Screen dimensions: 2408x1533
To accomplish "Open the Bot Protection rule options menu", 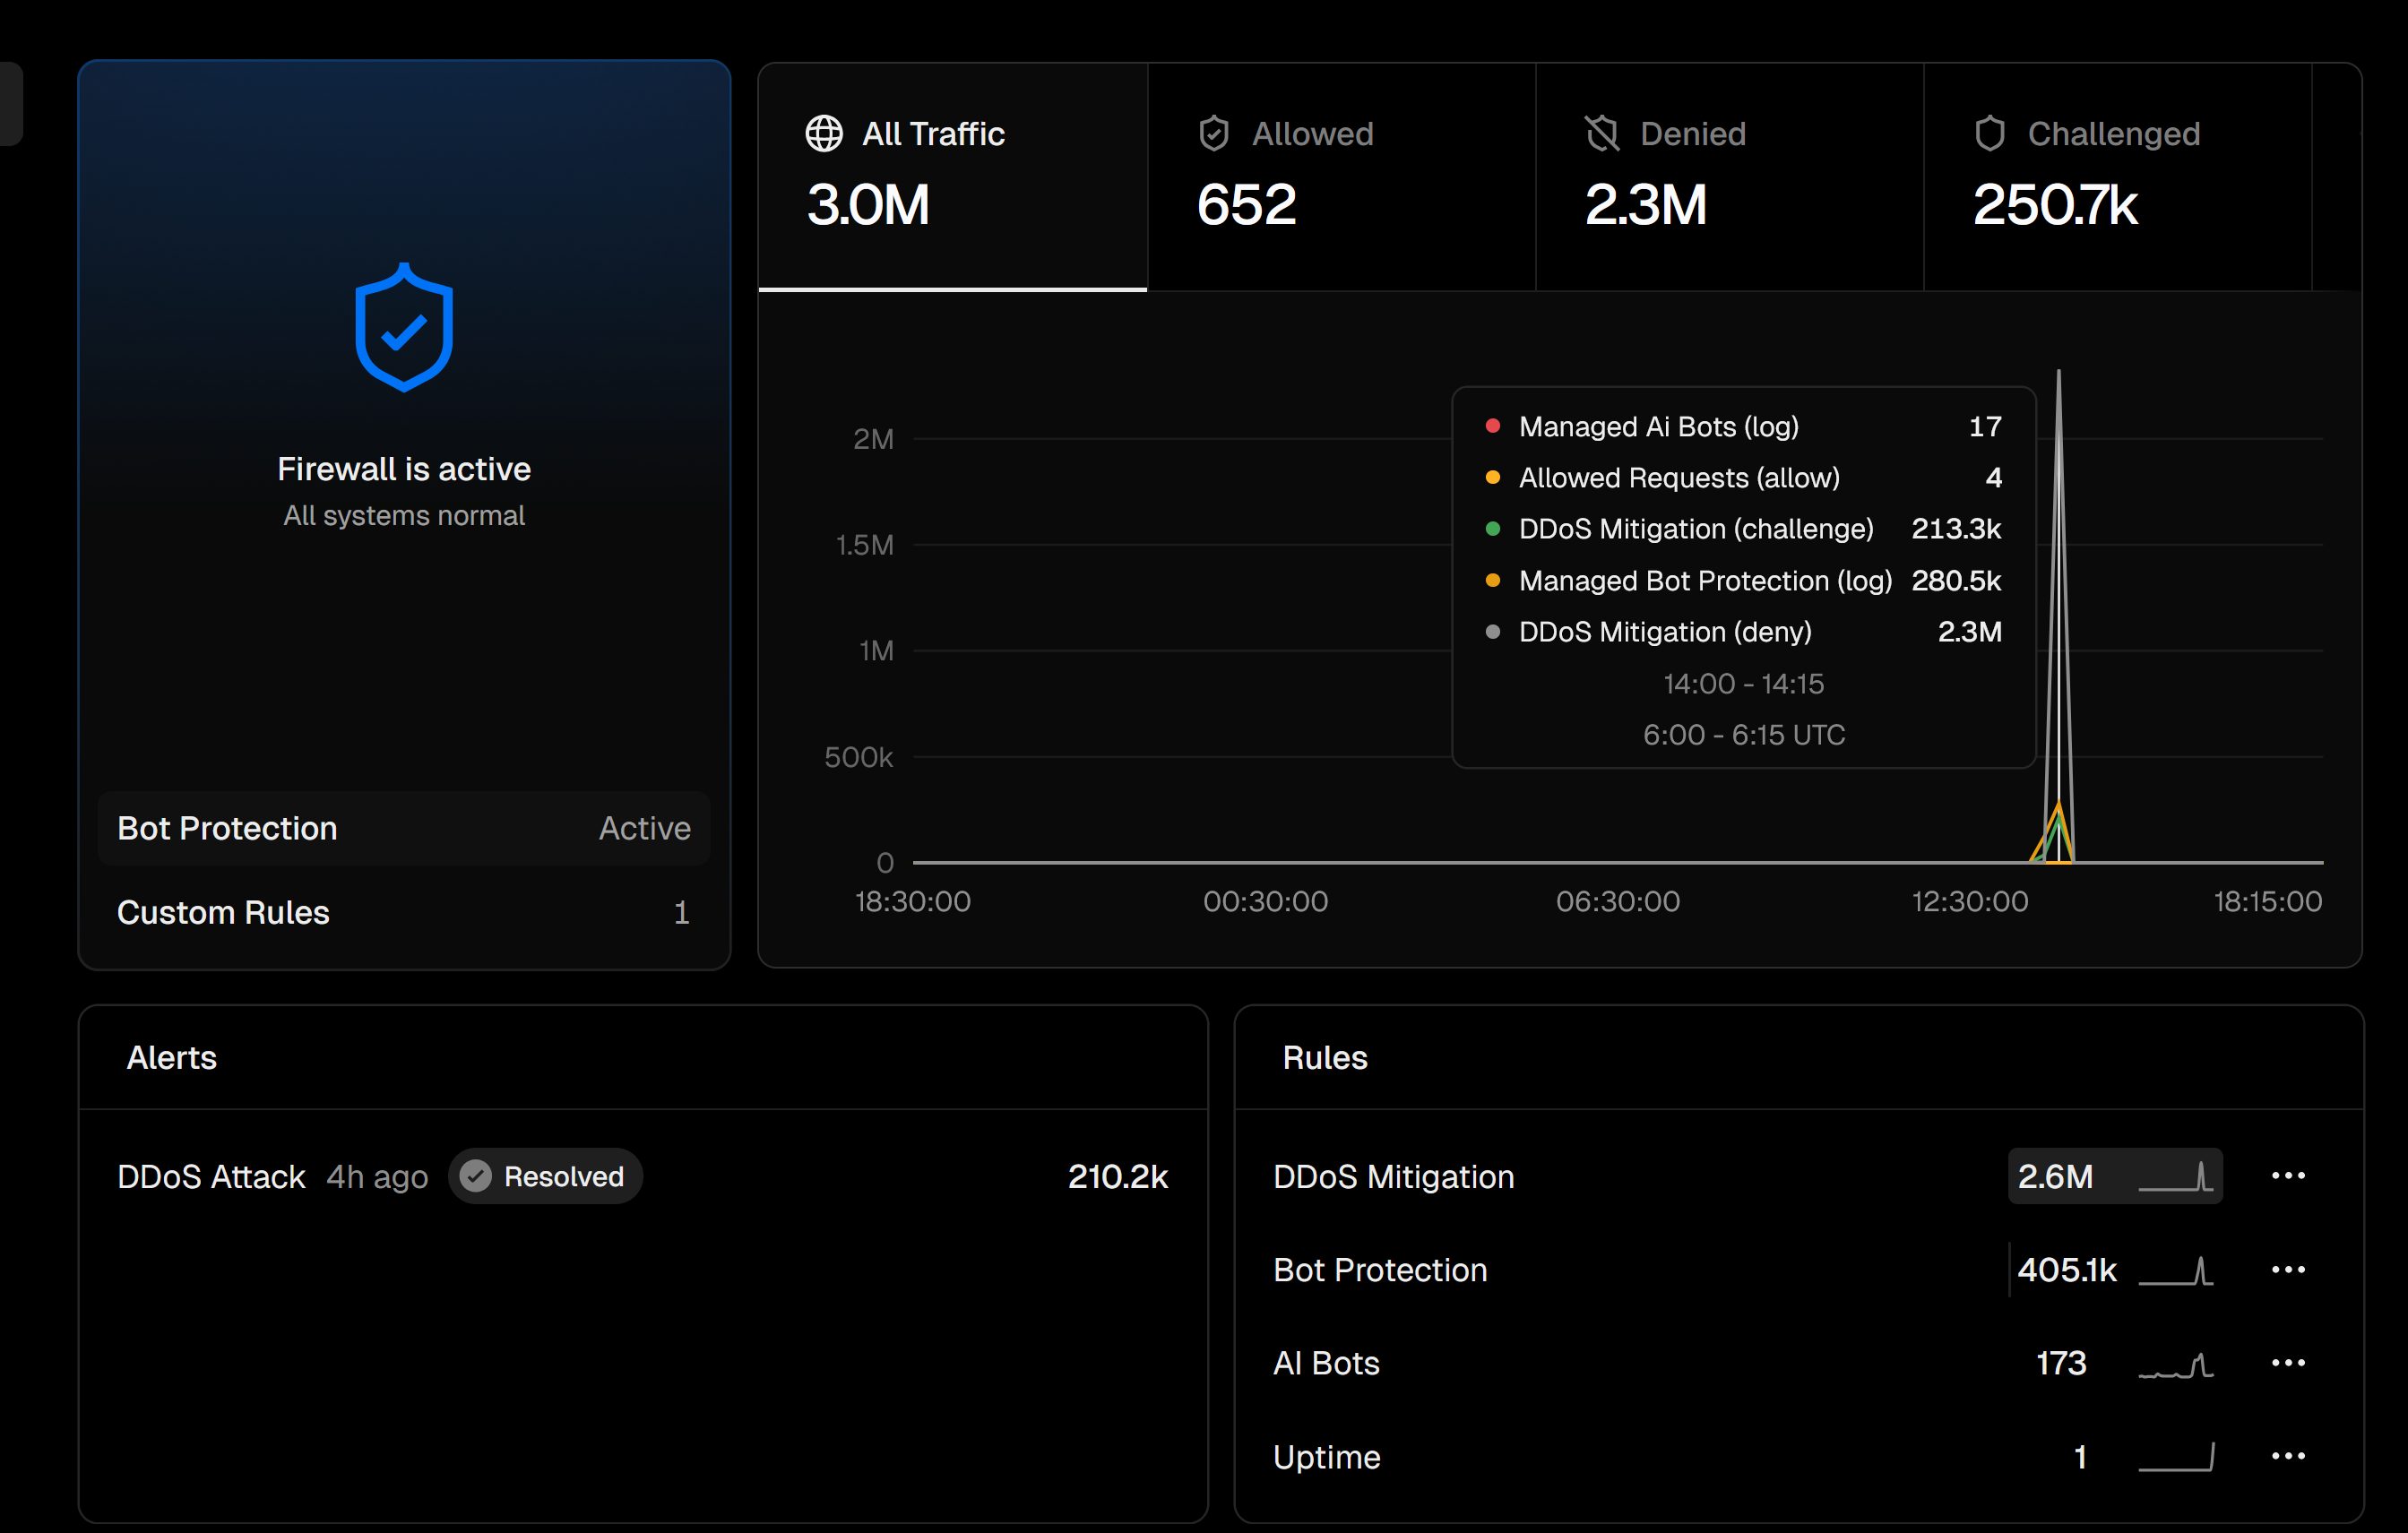I will pyautogui.click(x=2288, y=1270).
